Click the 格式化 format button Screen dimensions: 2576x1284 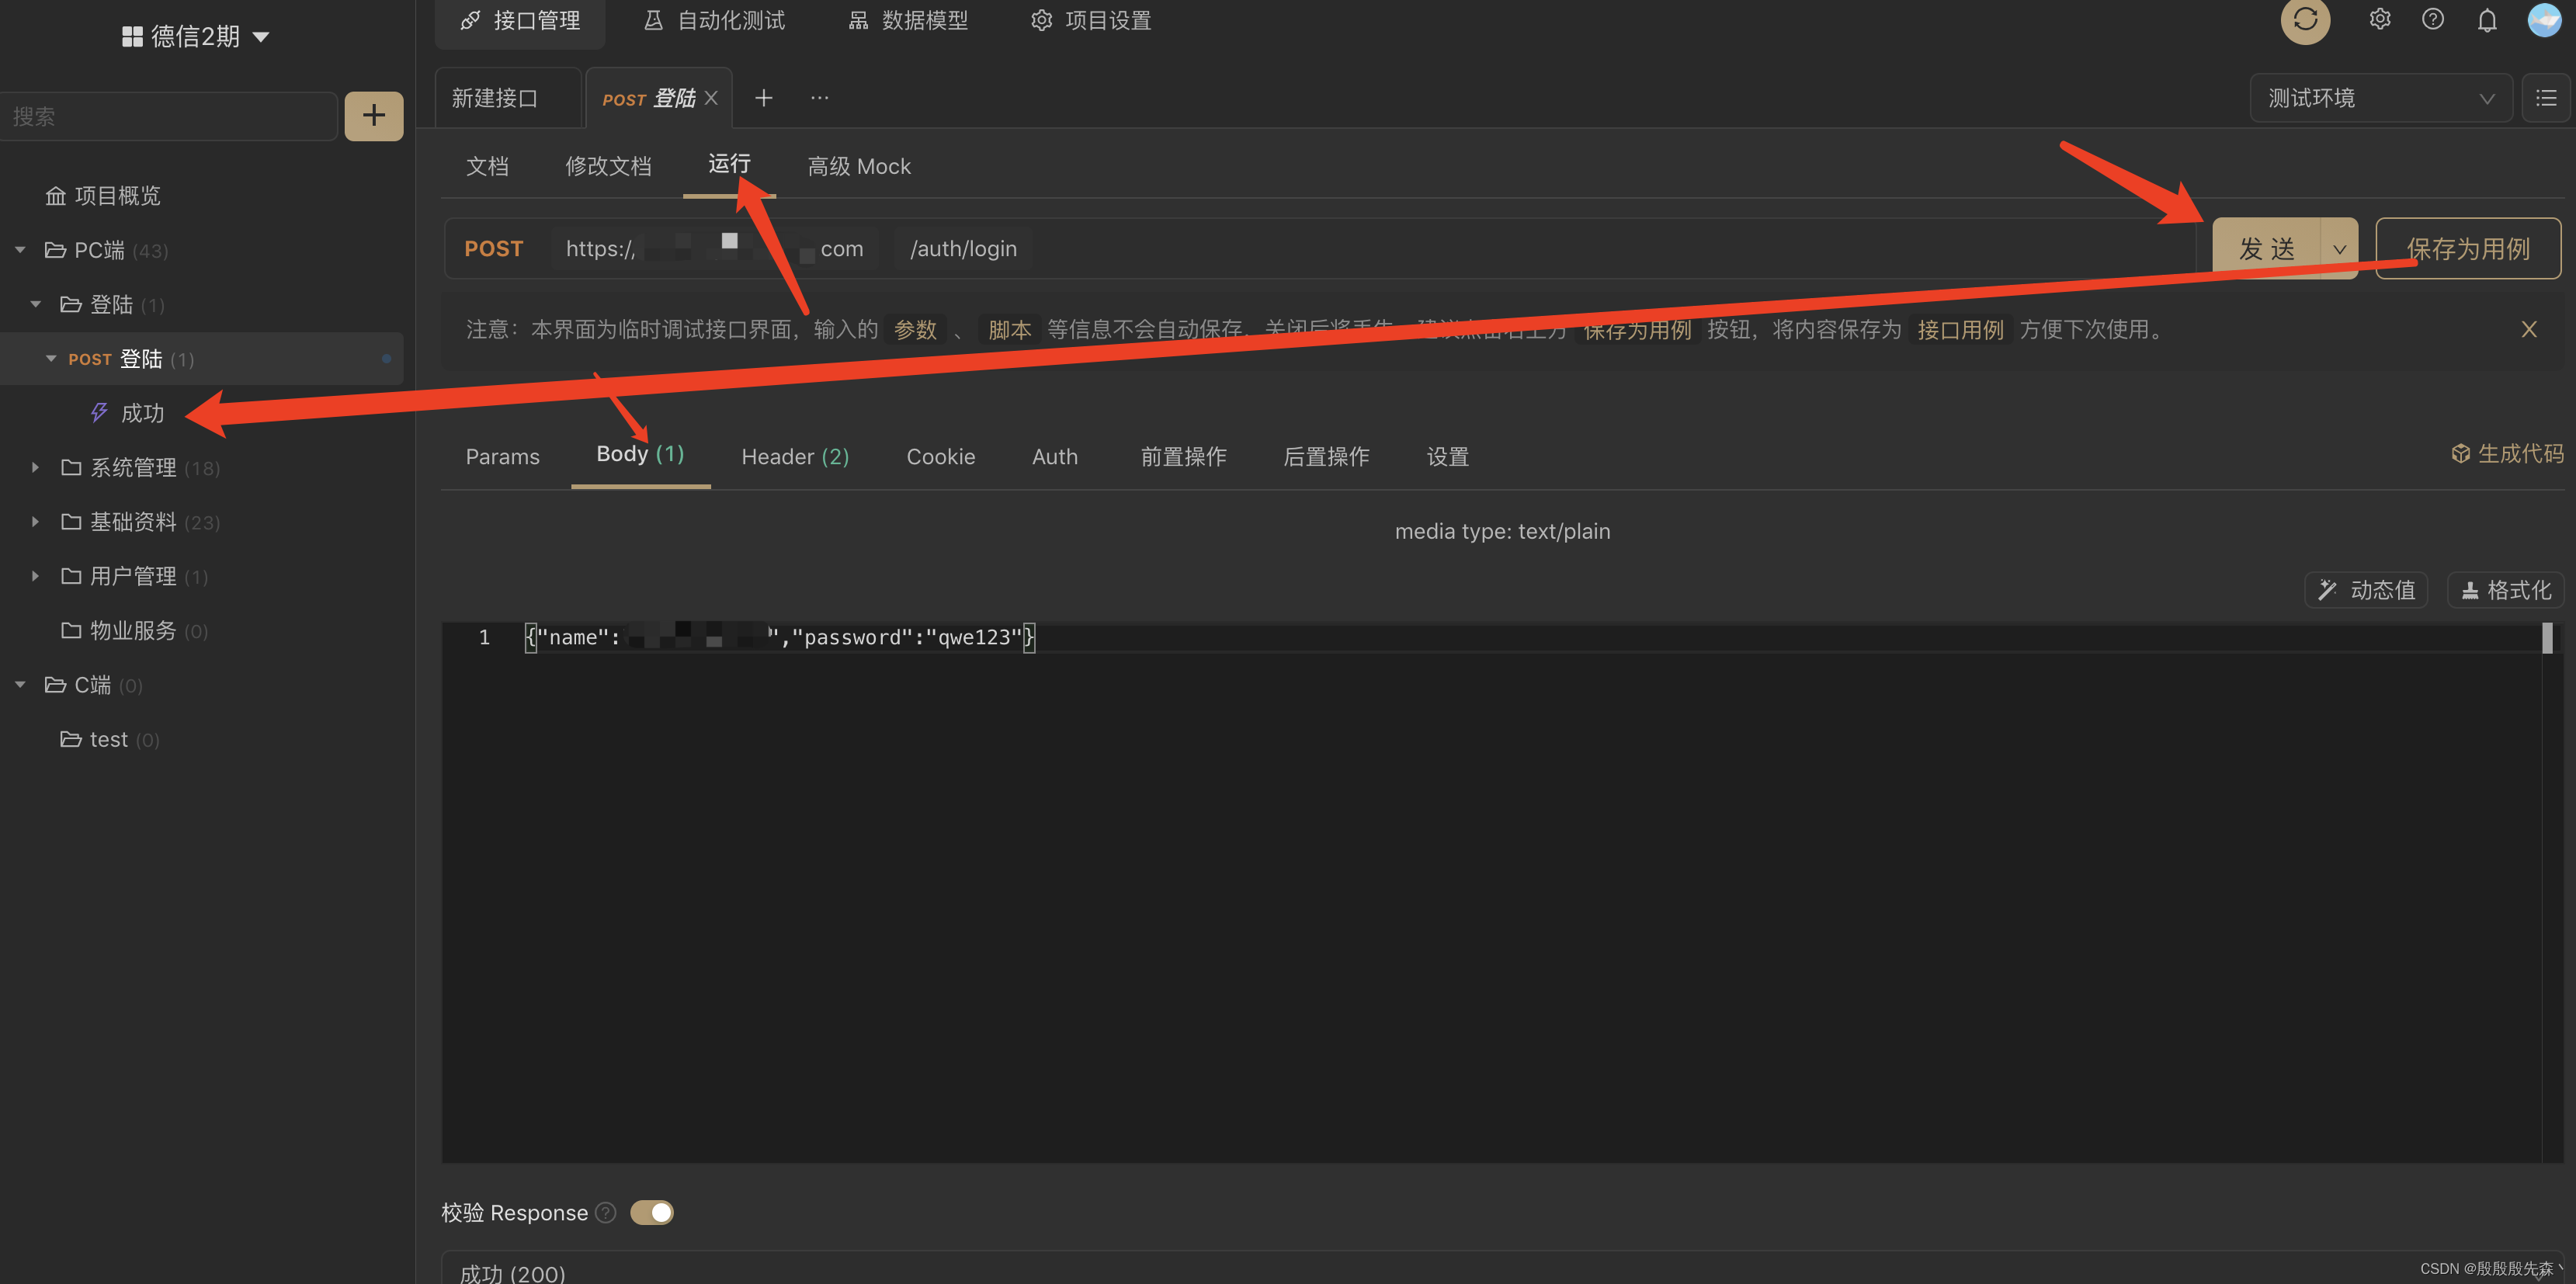[2505, 590]
